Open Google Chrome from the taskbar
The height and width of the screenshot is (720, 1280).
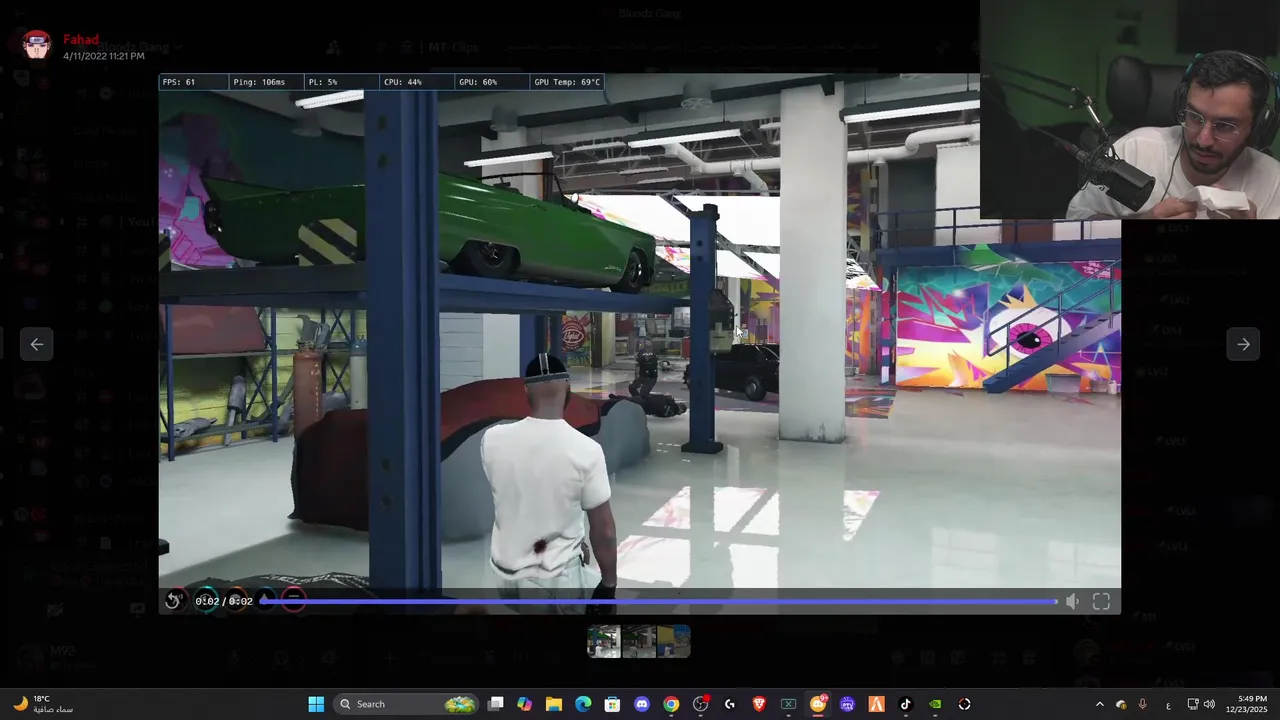tap(671, 704)
